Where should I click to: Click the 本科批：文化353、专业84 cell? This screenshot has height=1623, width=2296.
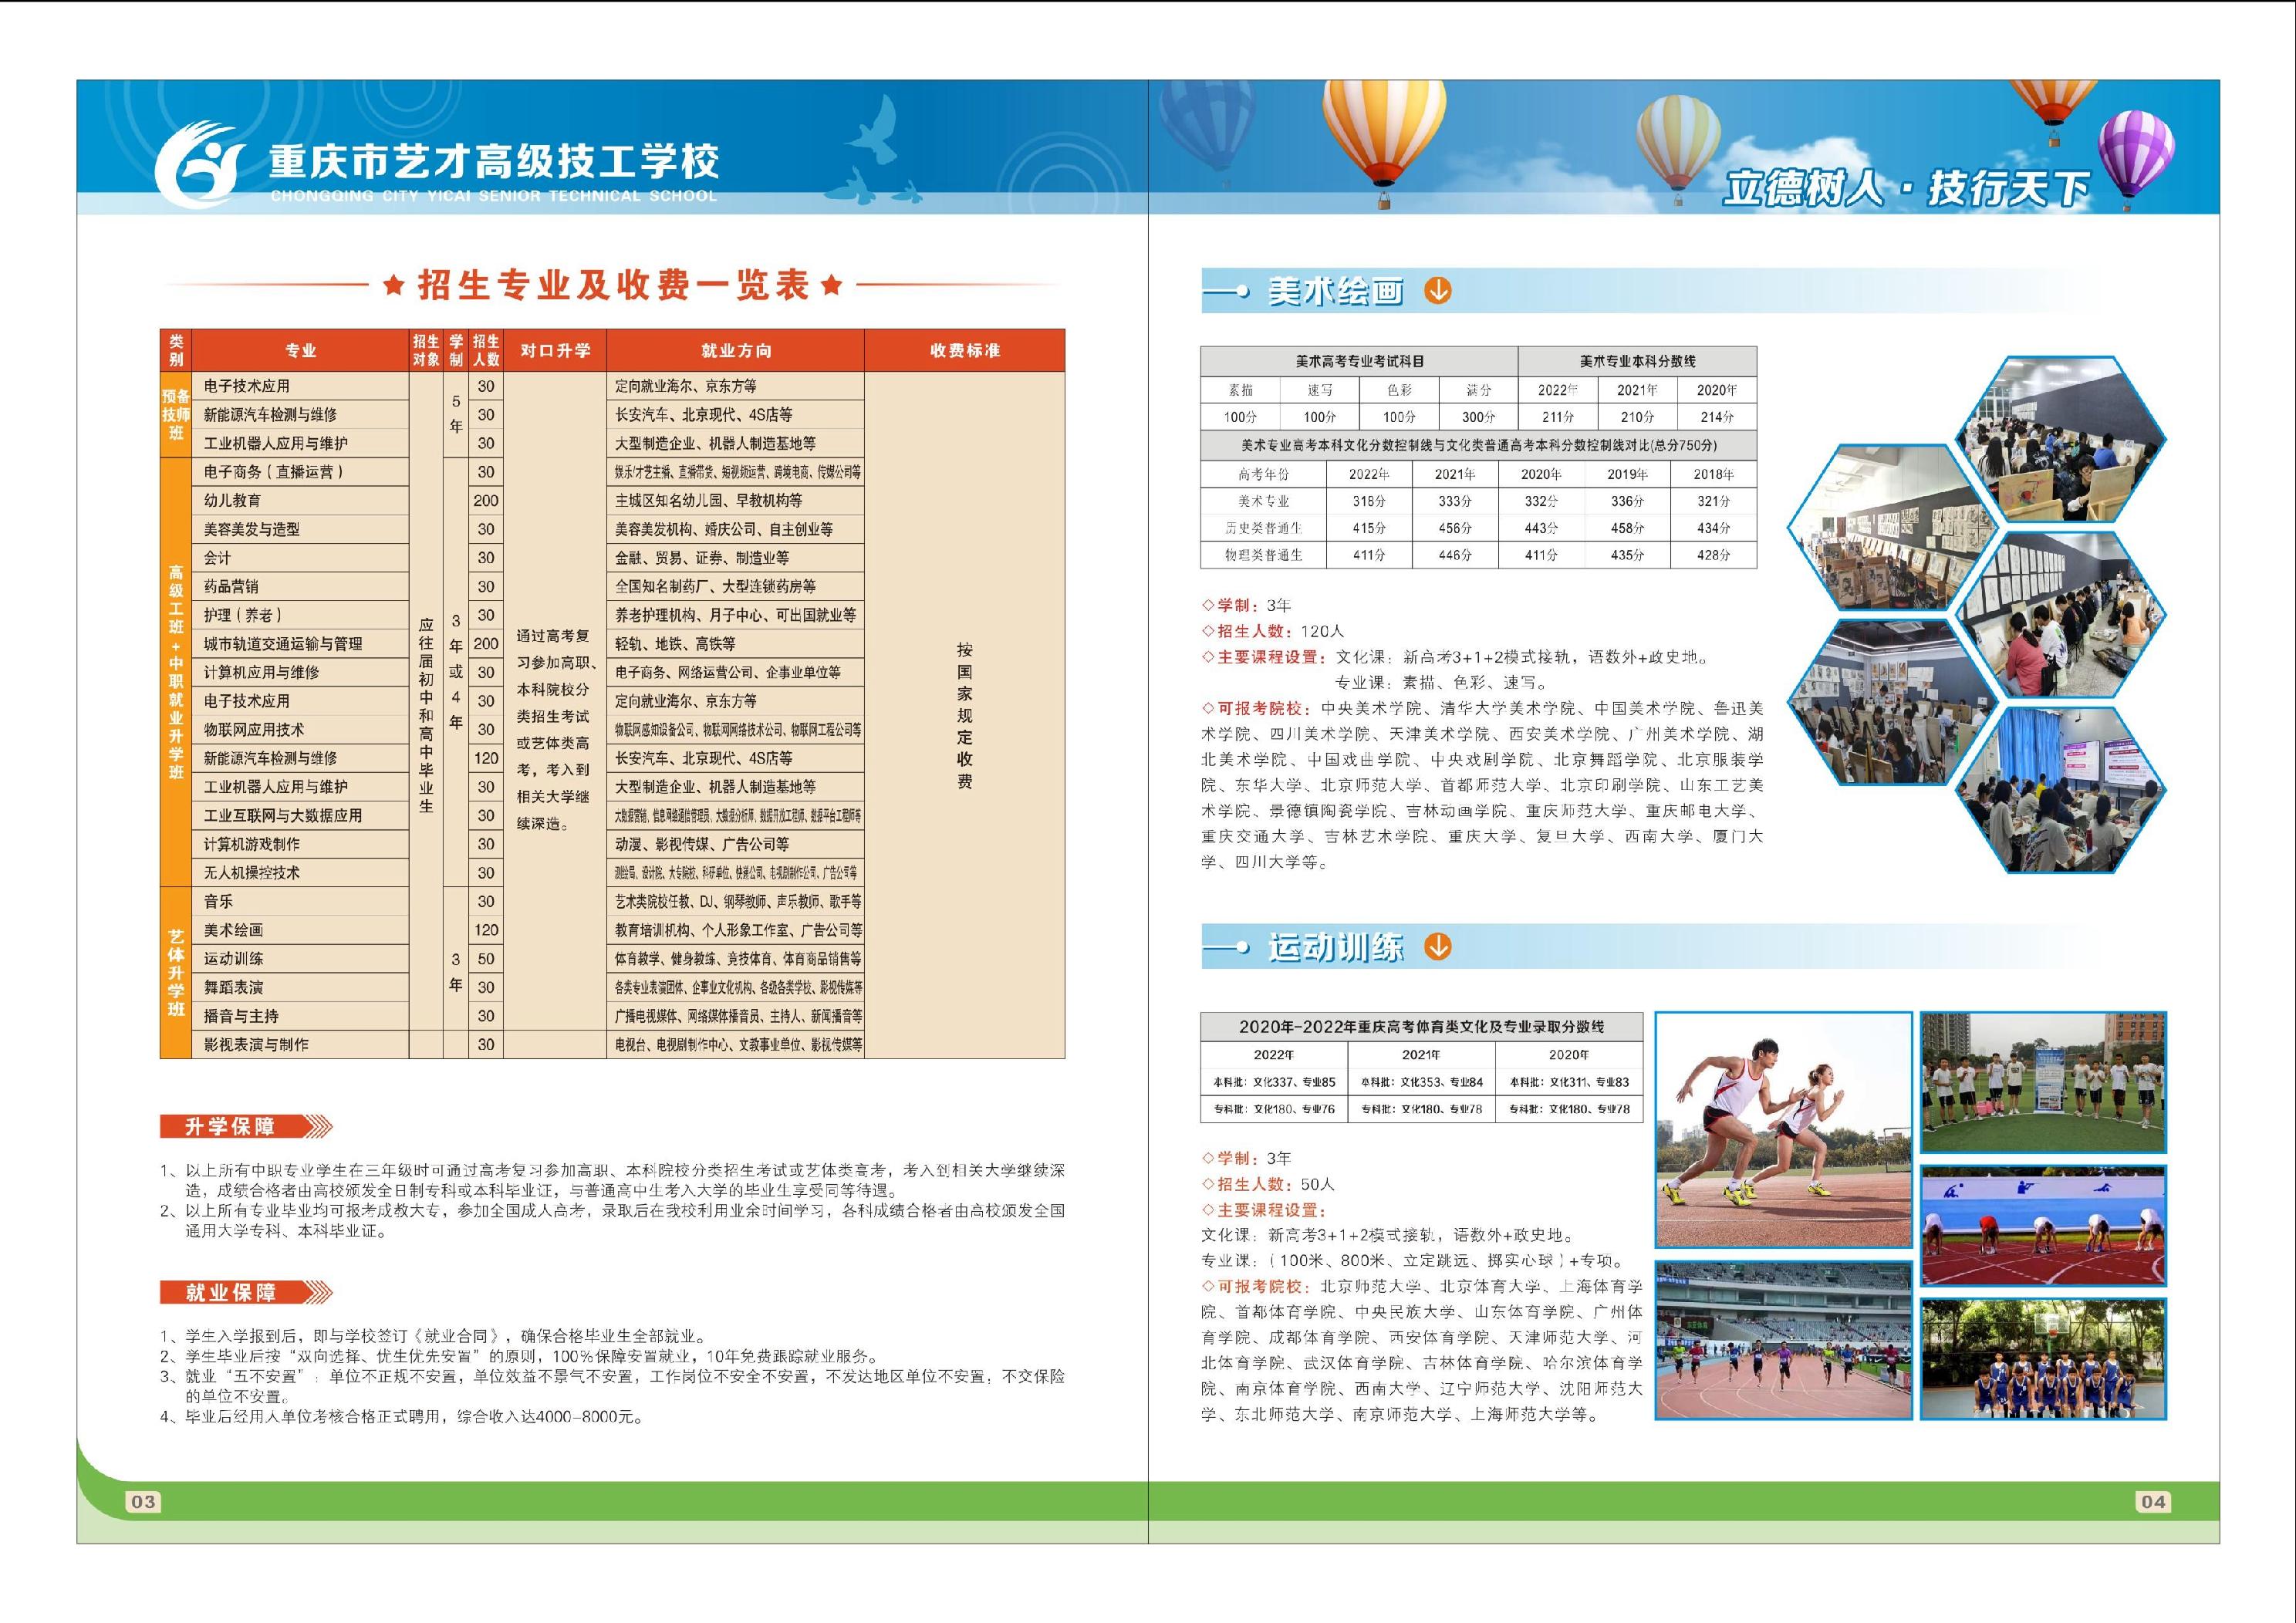tap(1421, 1082)
